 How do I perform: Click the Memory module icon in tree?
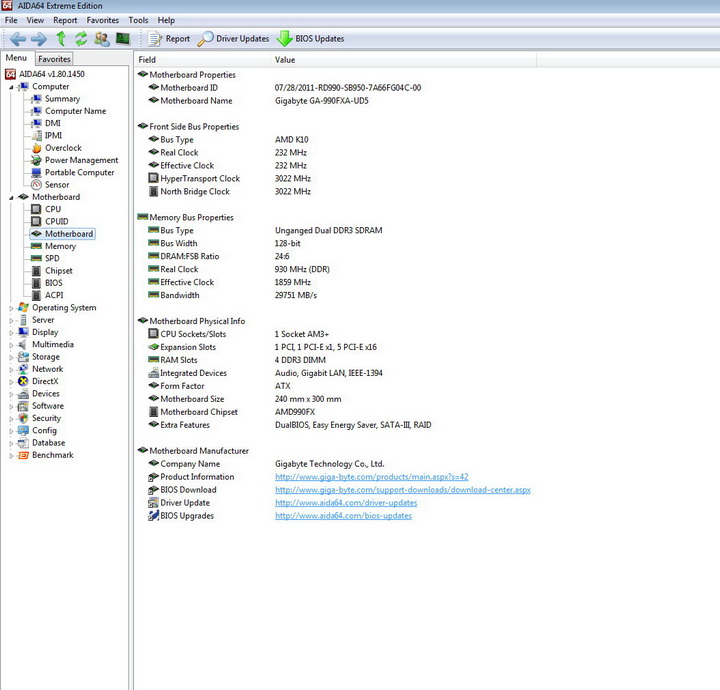pos(36,246)
